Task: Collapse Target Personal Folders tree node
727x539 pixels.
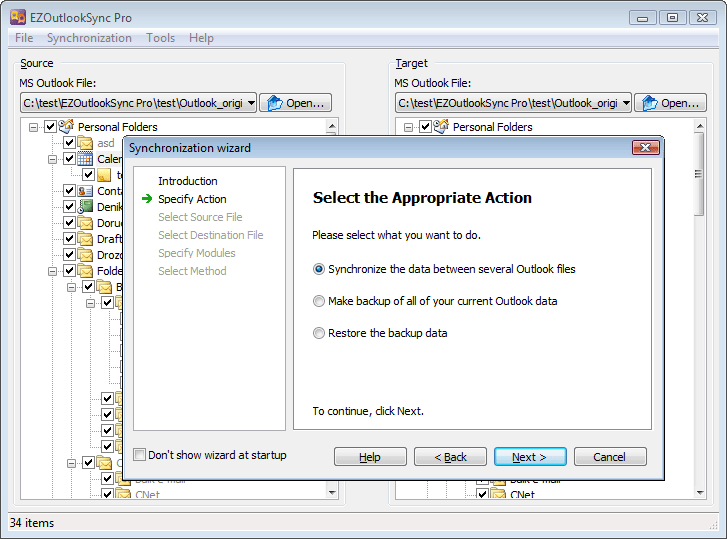Action: (x=408, y=127)
